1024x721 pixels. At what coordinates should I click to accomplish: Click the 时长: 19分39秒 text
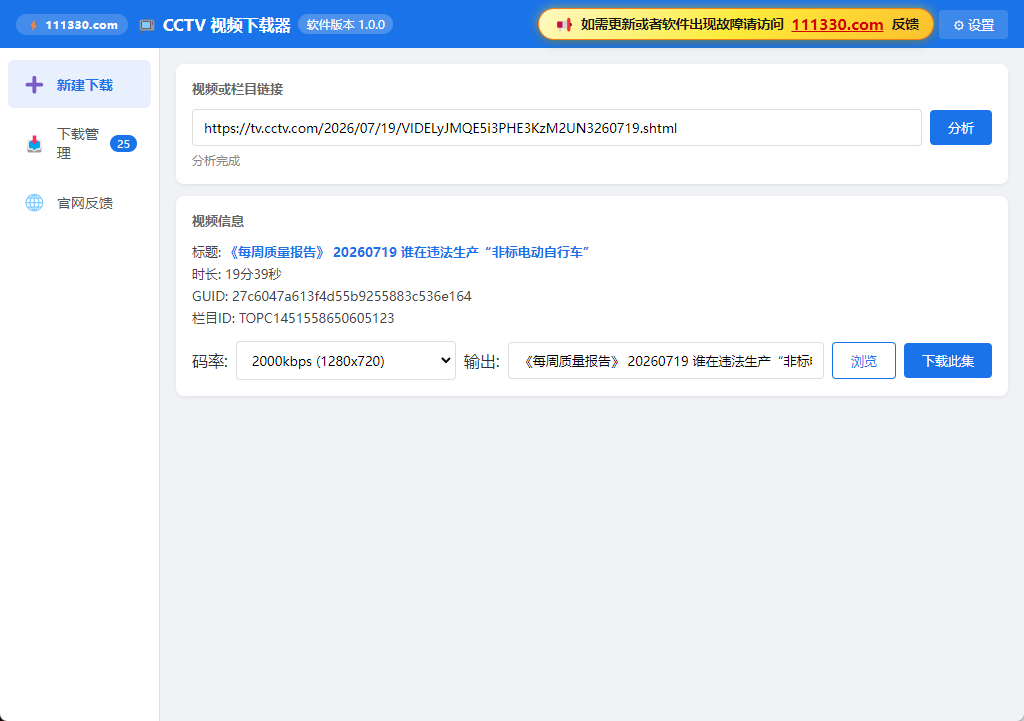coord(236,274)
